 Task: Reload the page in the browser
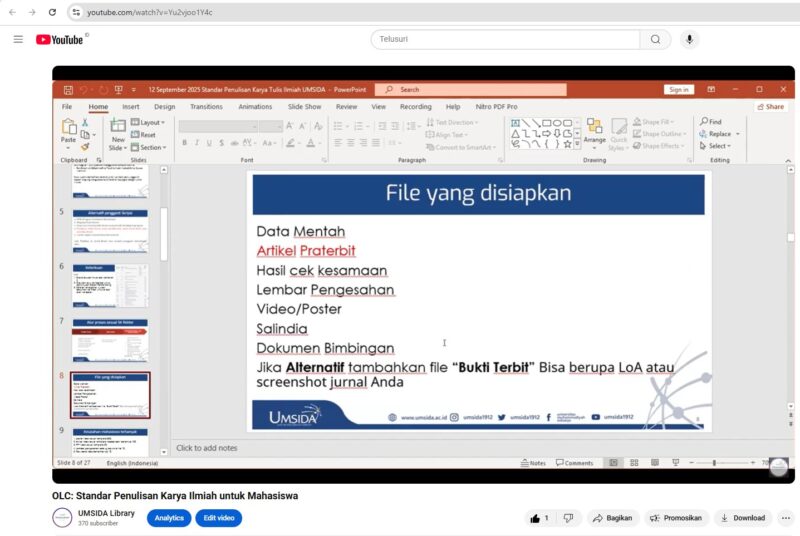[51, 12]
